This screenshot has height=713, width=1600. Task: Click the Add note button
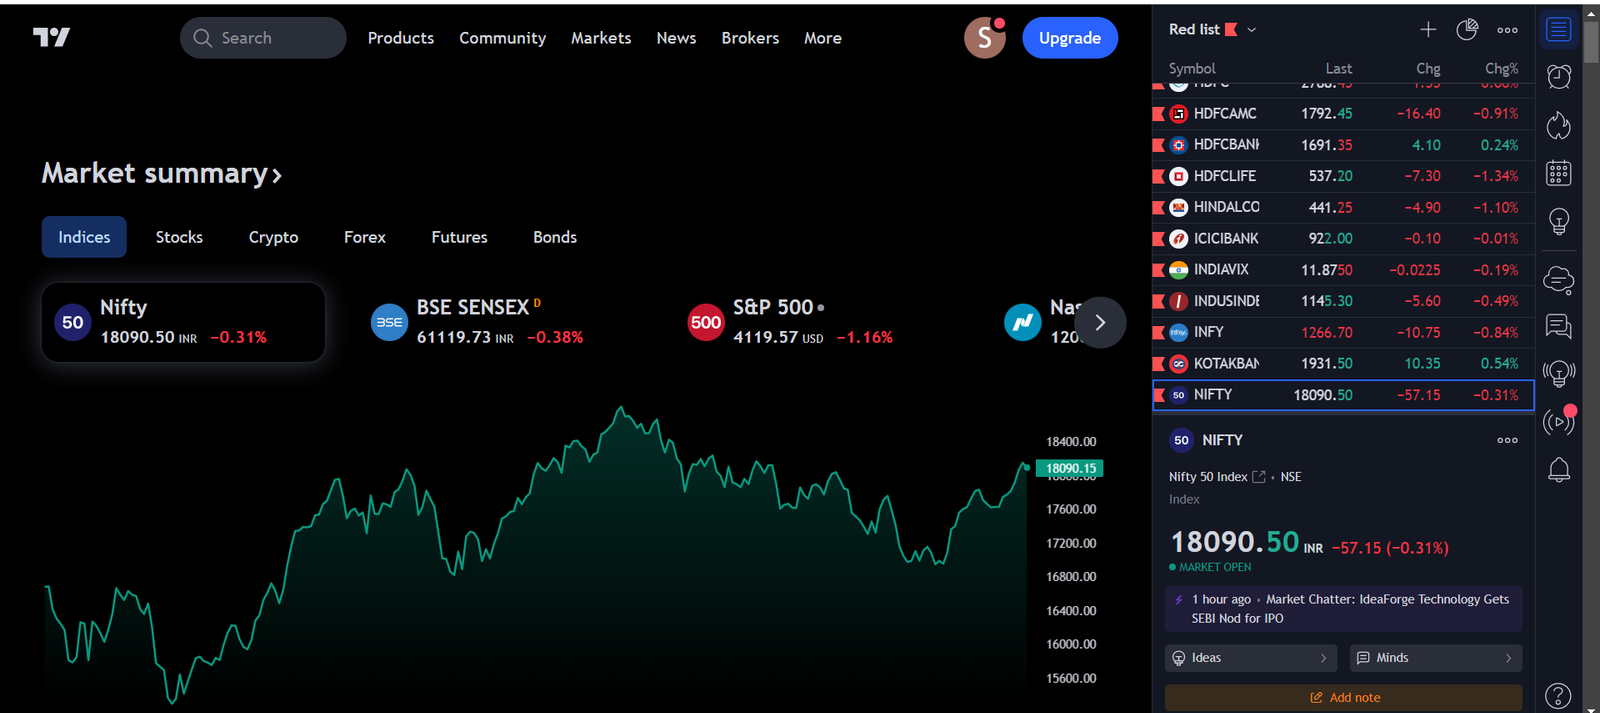(x=1343, y=697)
